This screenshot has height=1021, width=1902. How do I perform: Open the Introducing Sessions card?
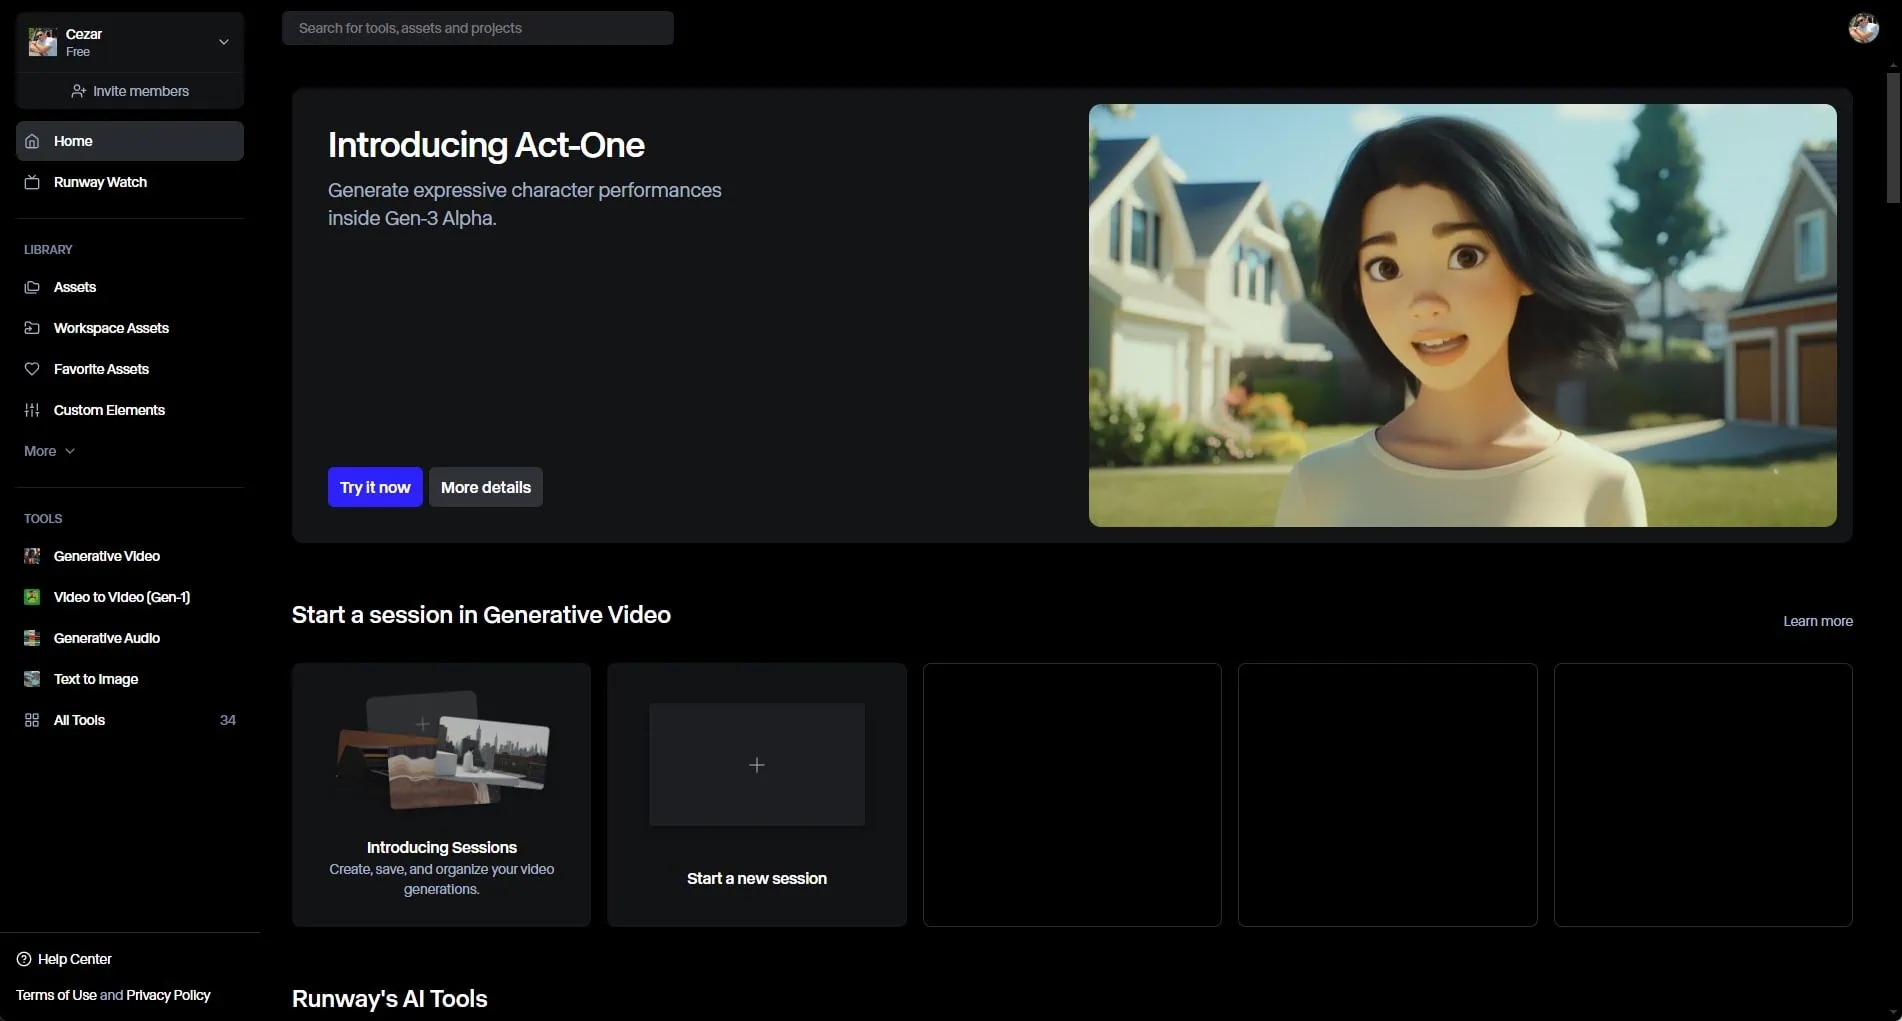[x=441, y=795]
